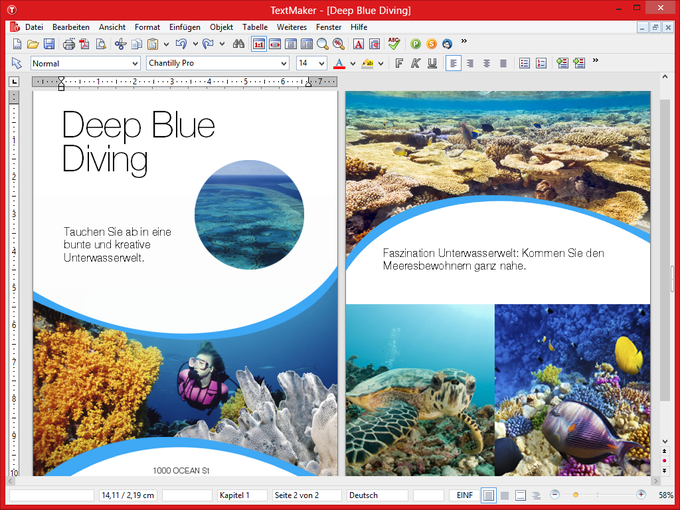Print the document with the printer icon
The image size is (680, 510).
(69, 44)
